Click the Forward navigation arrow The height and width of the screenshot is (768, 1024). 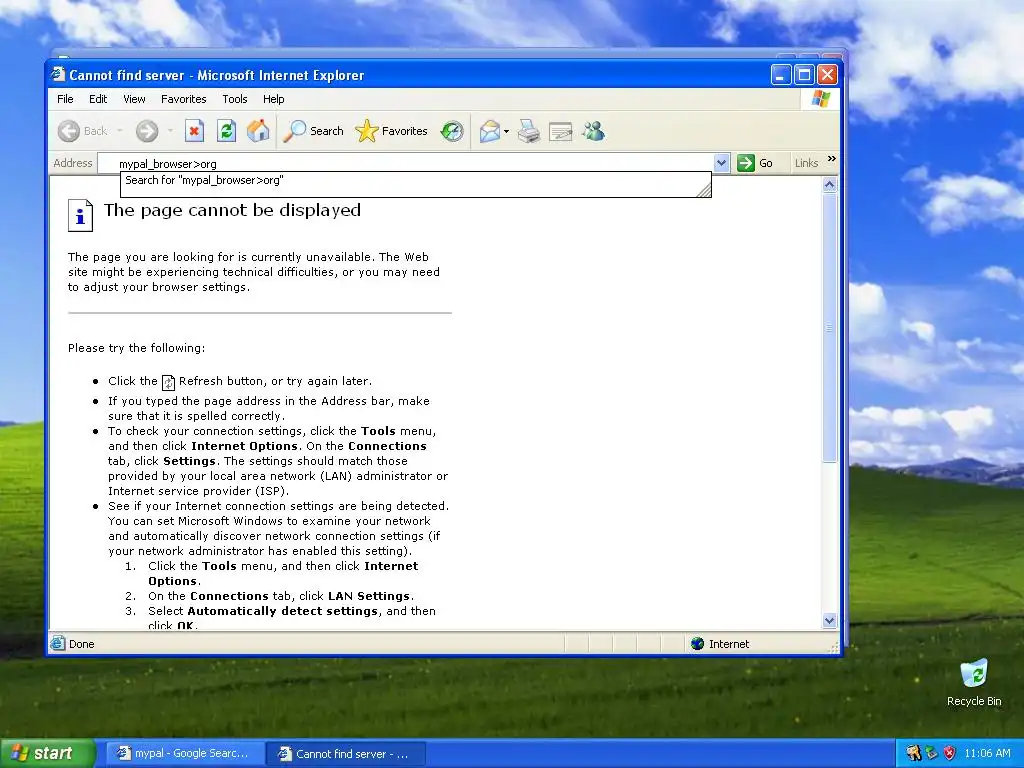tap(147, 131)
